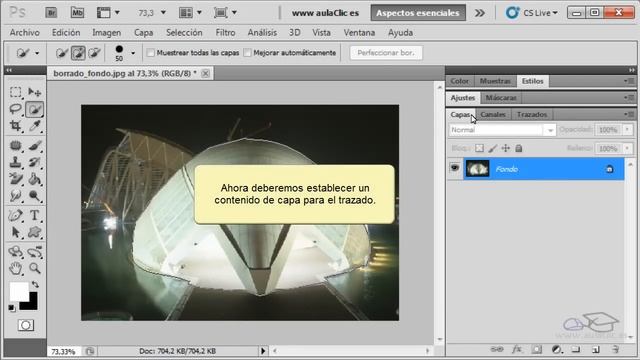This screenshot has height=360, width=640.
Task: Open the Opacidad slider dropdown arrow
Action: pyautogui.click(x=627, y=130)
